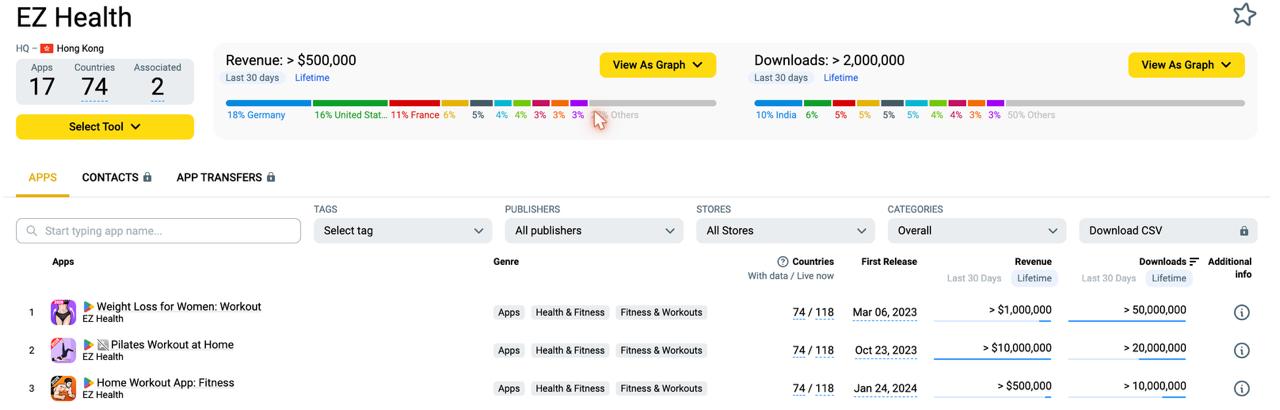Click the Pilates Workout app icon thumbnail

click(x=63, y=350)
